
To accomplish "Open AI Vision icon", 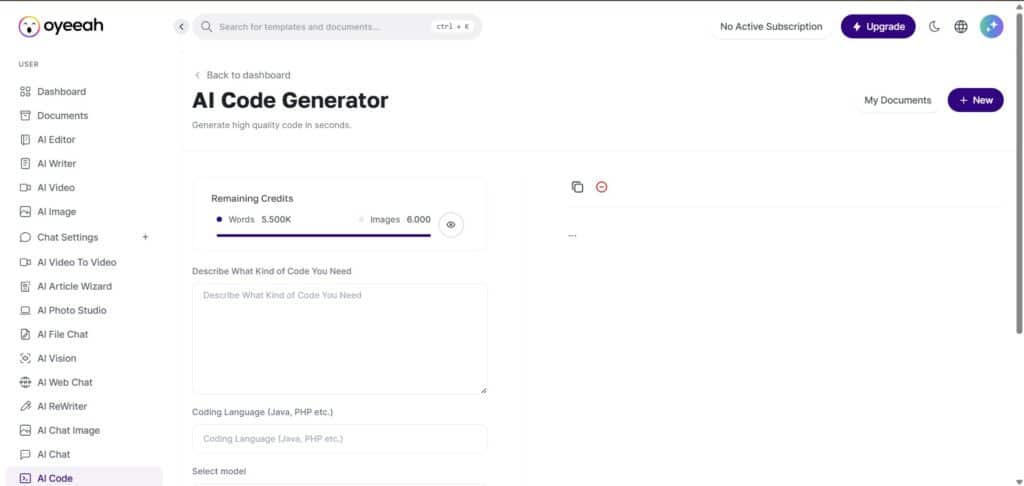I will click(25, 358).
